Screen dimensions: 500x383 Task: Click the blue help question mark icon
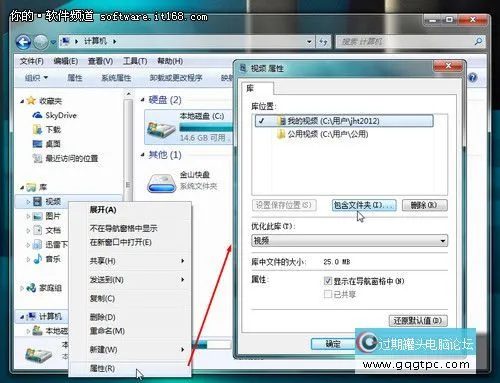click(x=472, y=77)
